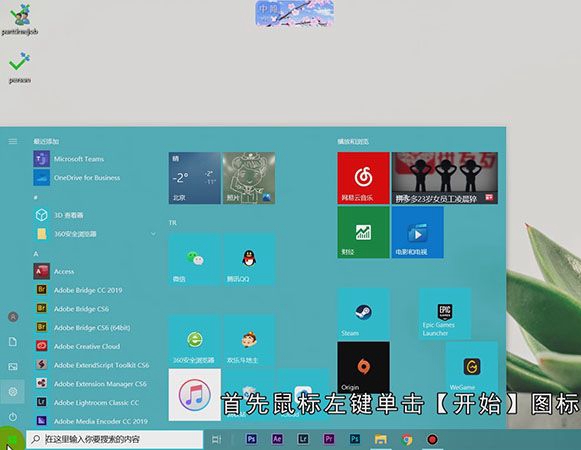Open Google Chrome from the taskbar
The image size is (581, 450).
click(x=406, y=440)
